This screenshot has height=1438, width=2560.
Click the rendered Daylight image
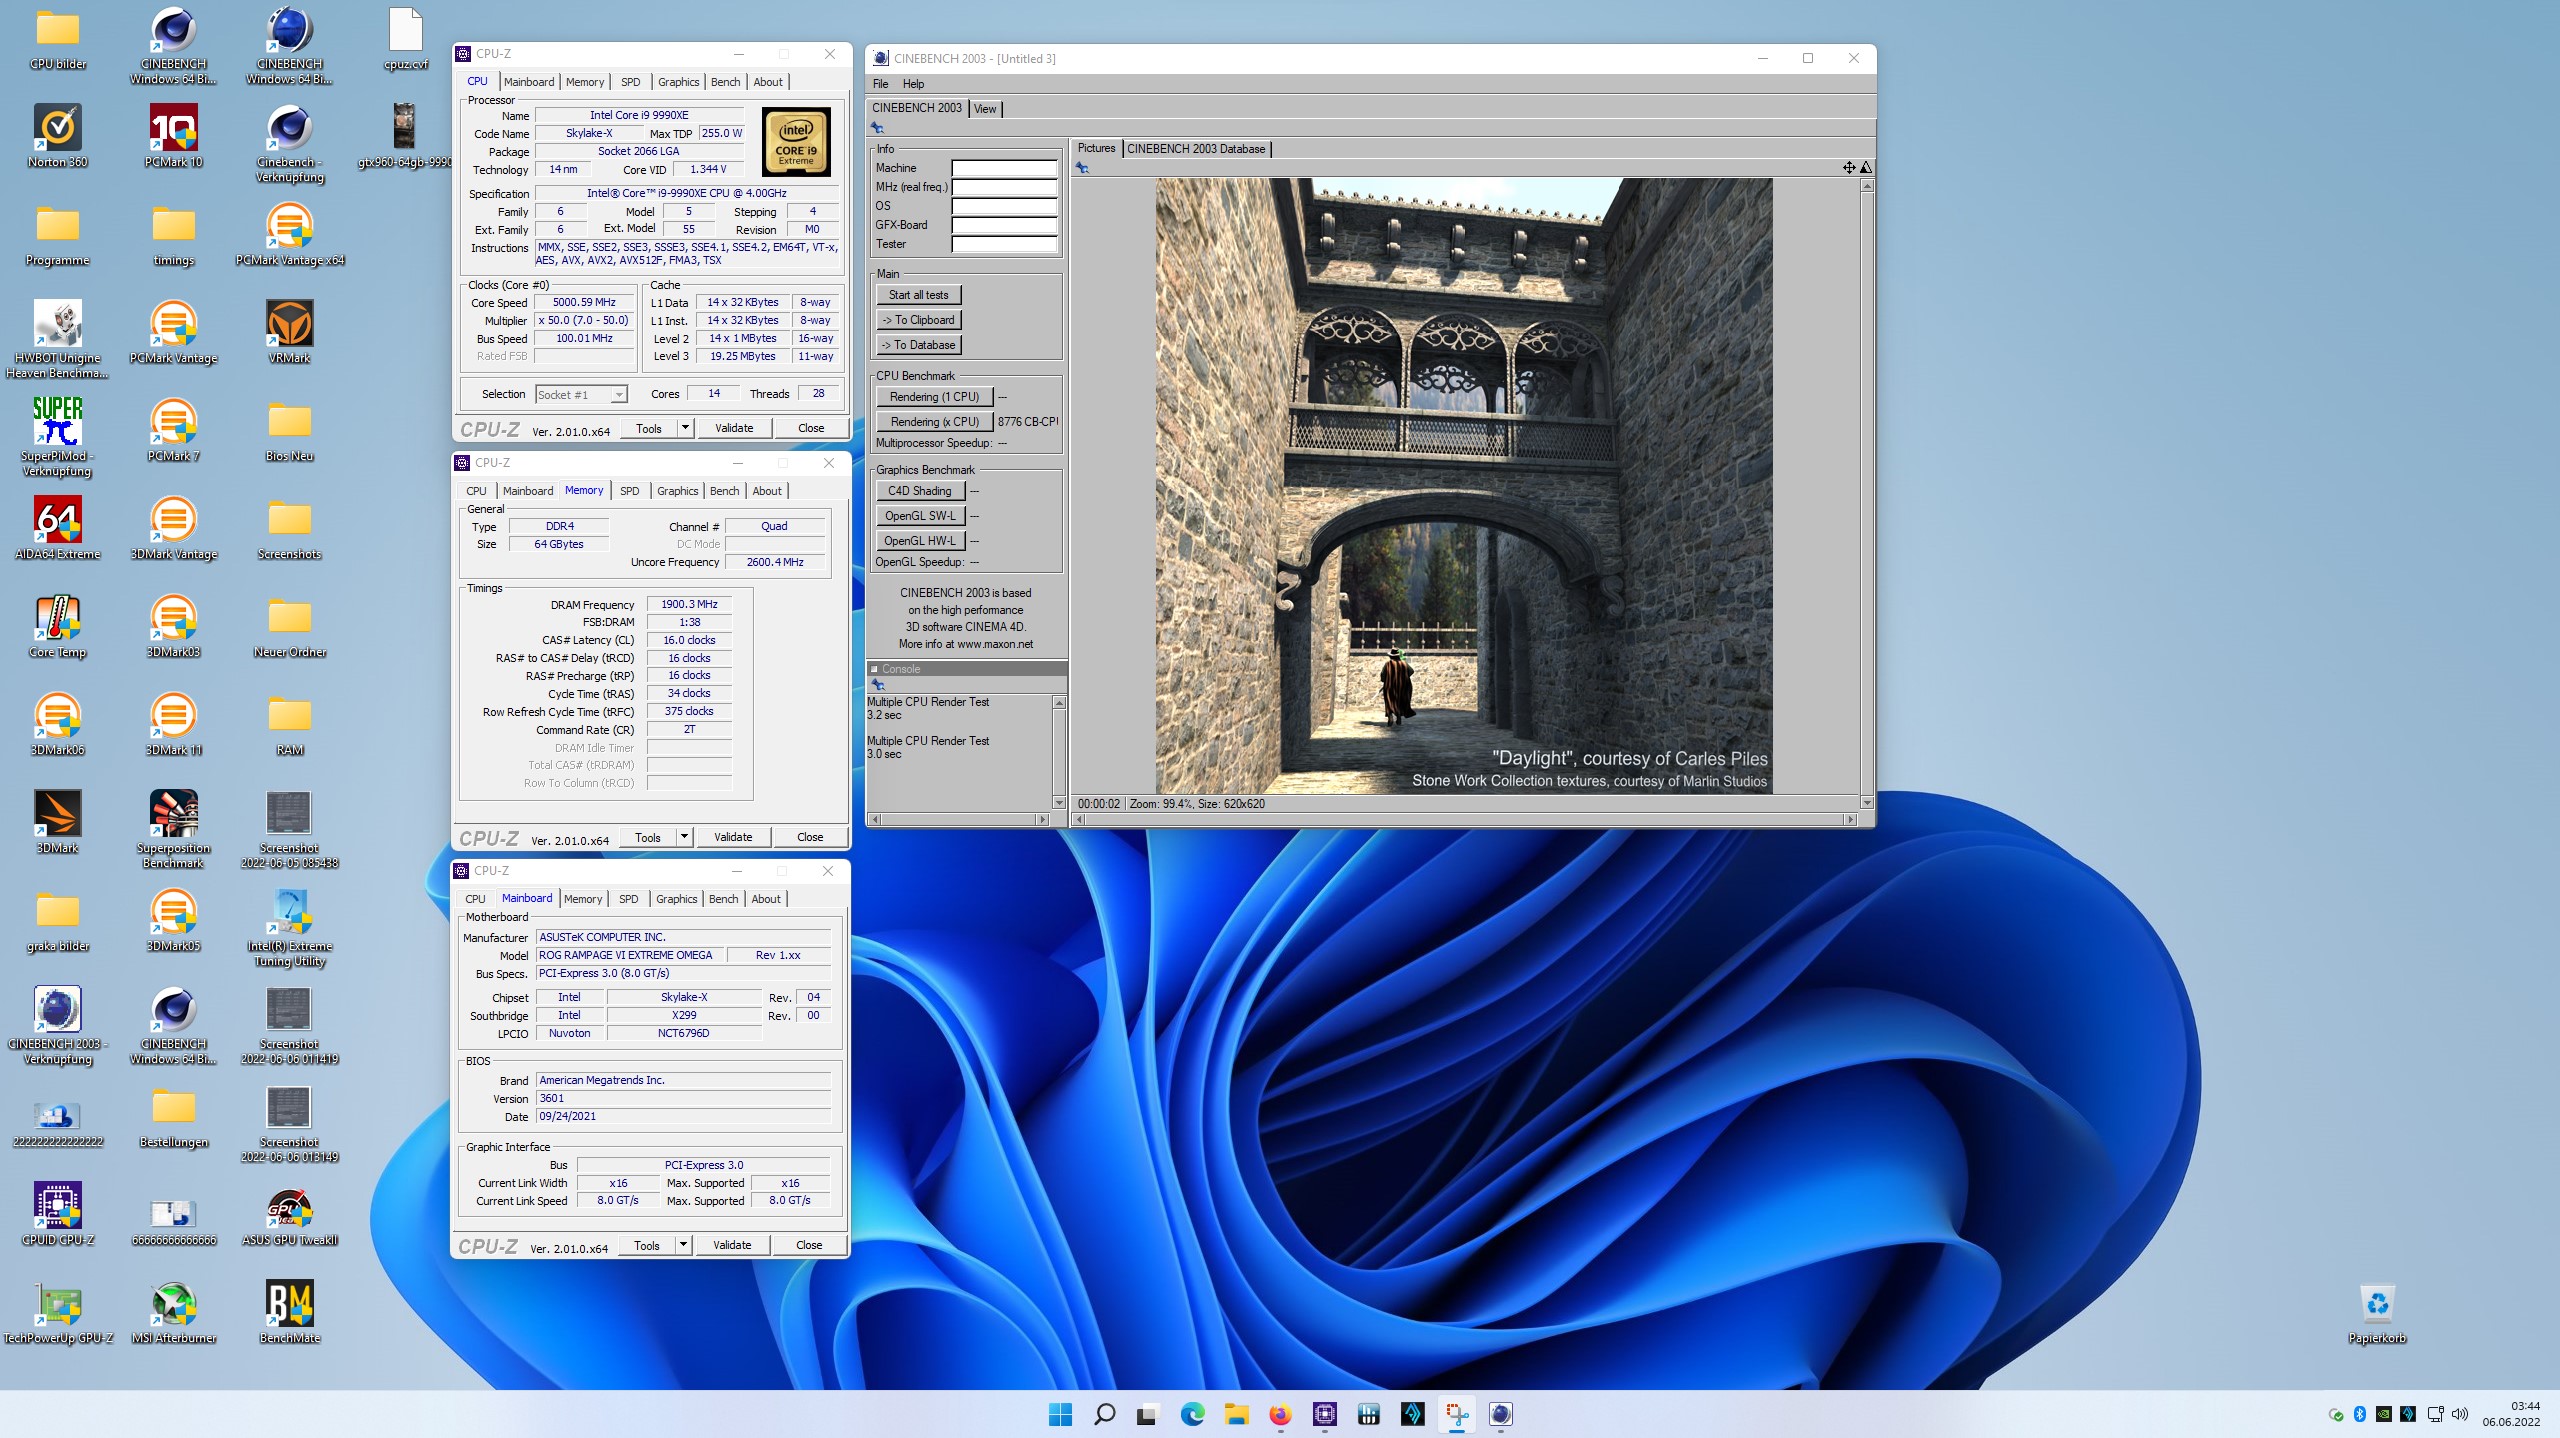coord(1464,486)
